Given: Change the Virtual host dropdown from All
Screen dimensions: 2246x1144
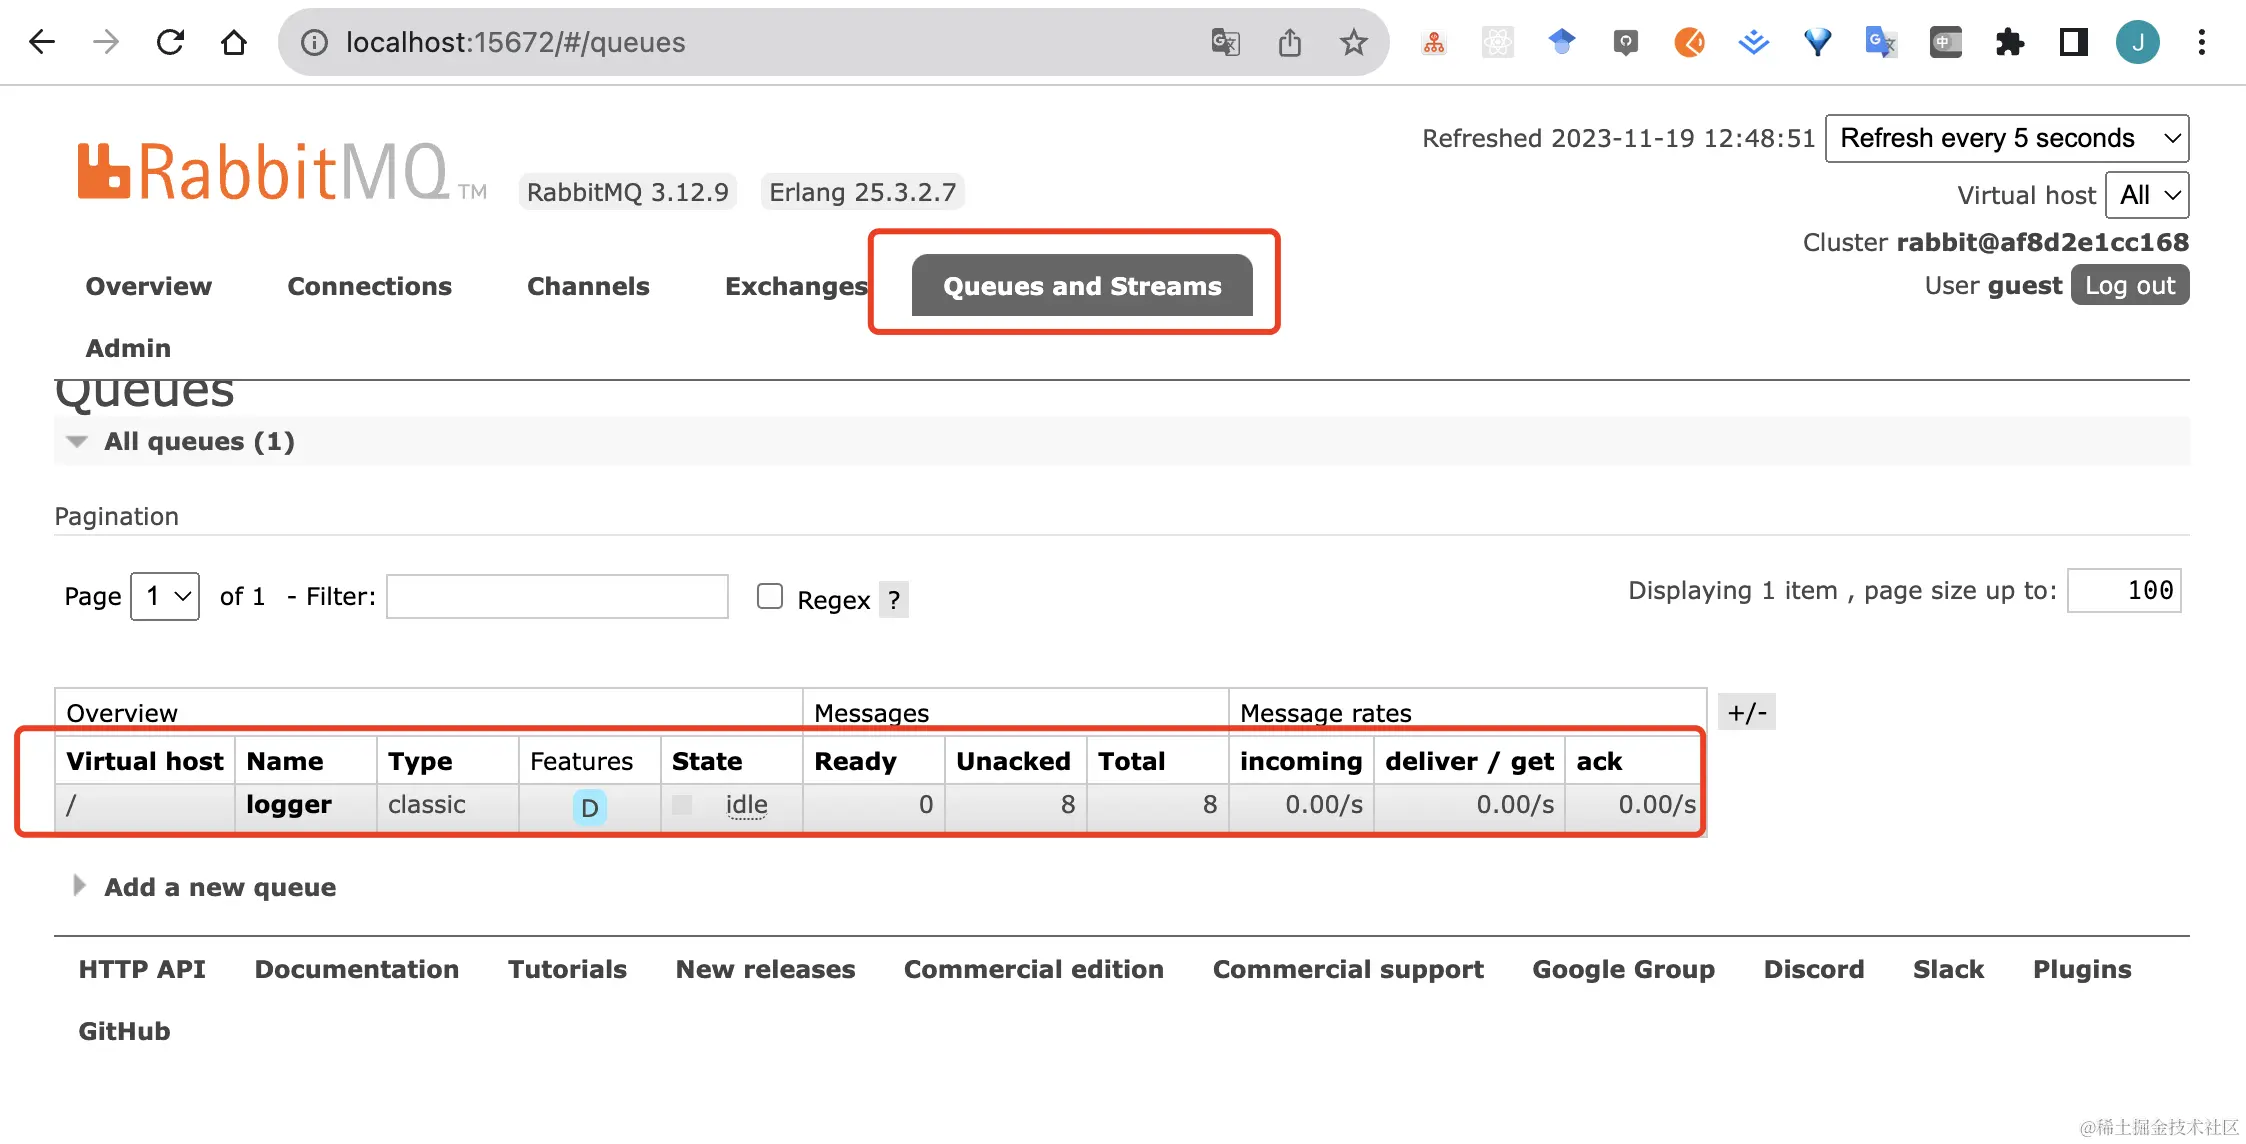Looking at the screenshot, I should point(2146,195).
